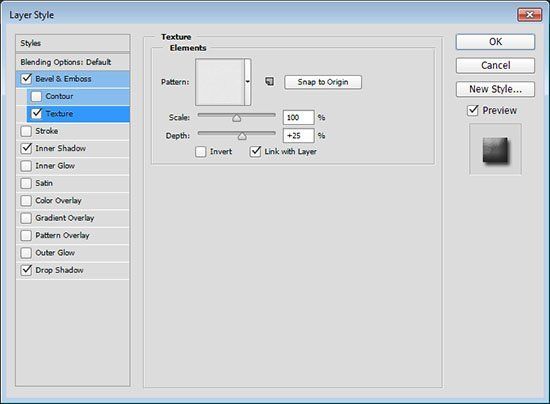
Task: Open the Pattern picker dropdown arrow
Action: tap(248, 82)
